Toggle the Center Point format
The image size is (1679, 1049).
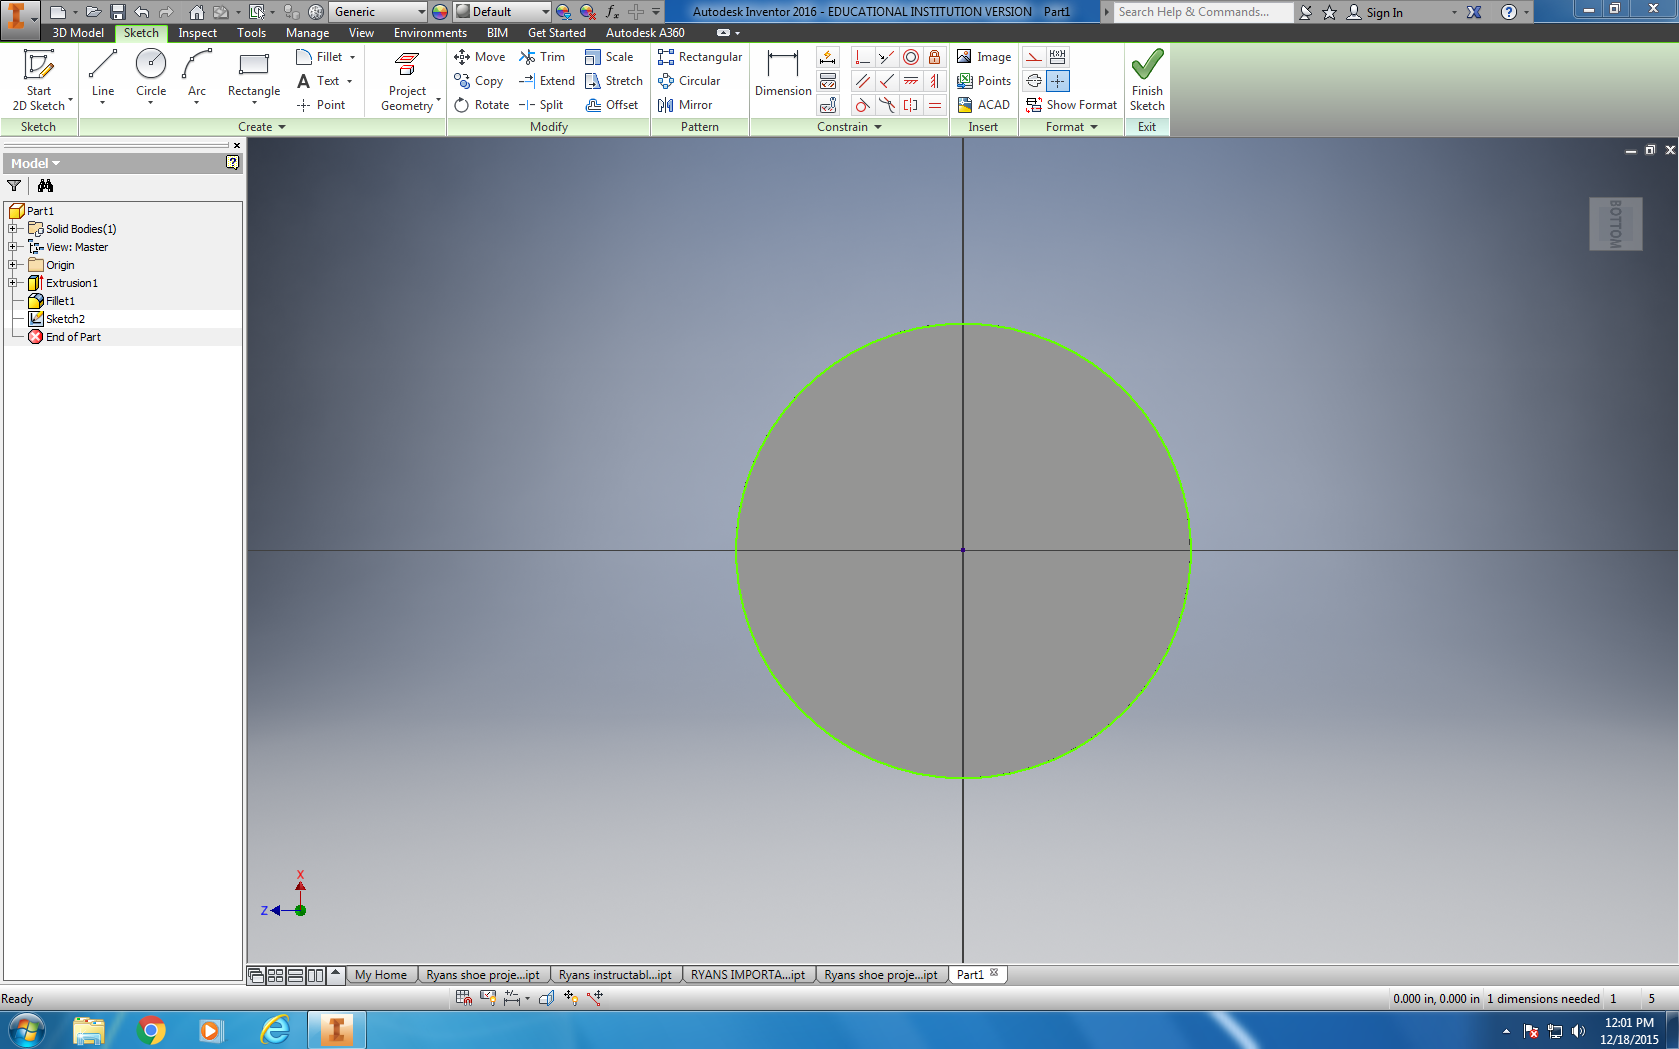click(1058, 81)
